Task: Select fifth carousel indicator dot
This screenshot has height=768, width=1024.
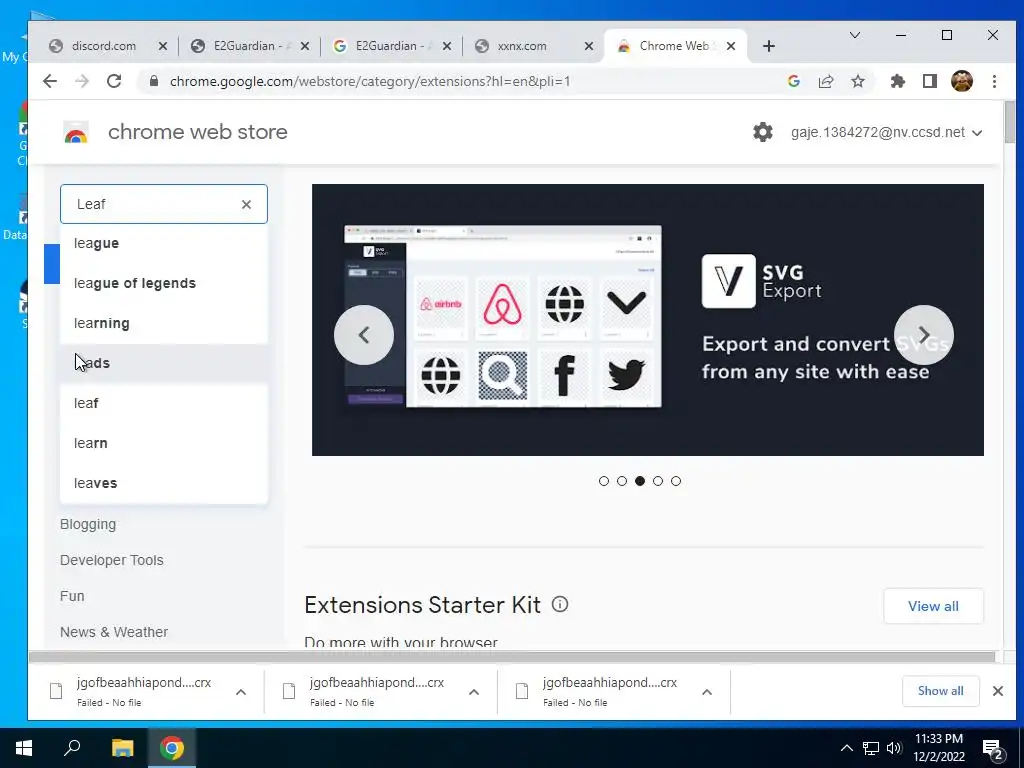Action: pyautogui.click(x=676, y=481)
